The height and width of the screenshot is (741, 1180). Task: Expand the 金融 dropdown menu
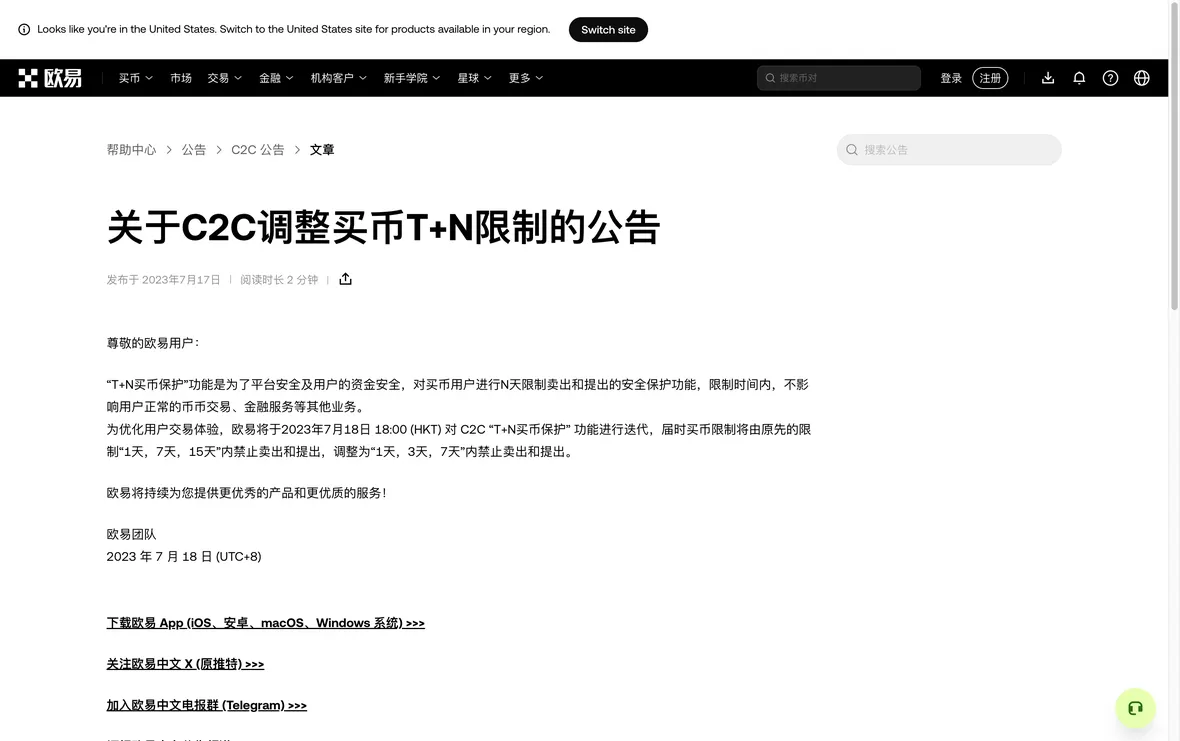coord(276,78)
